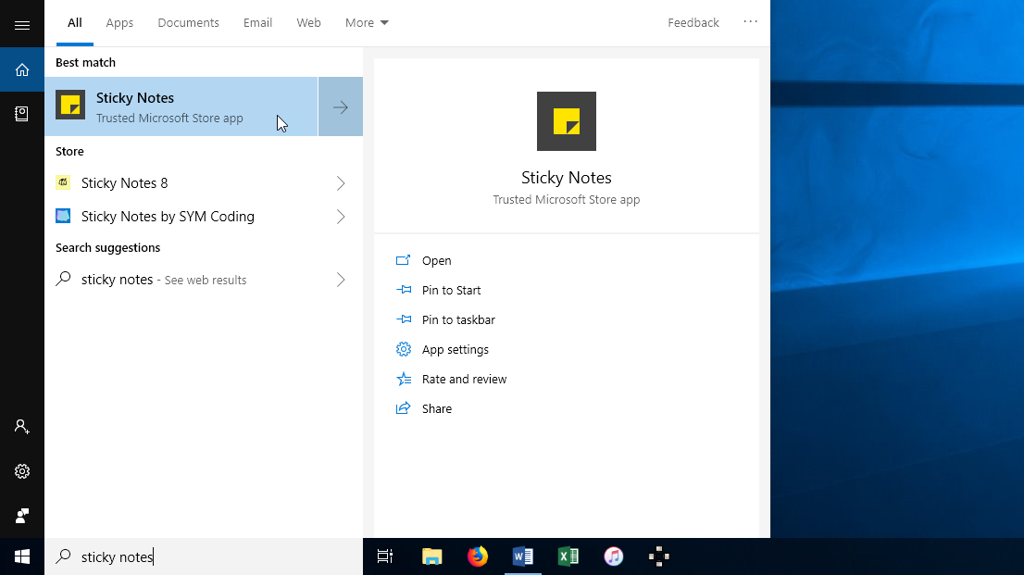1024x575 pixels.
Task: Open the Notebook icon in sidebar
Action: click(x=22, y=114)
